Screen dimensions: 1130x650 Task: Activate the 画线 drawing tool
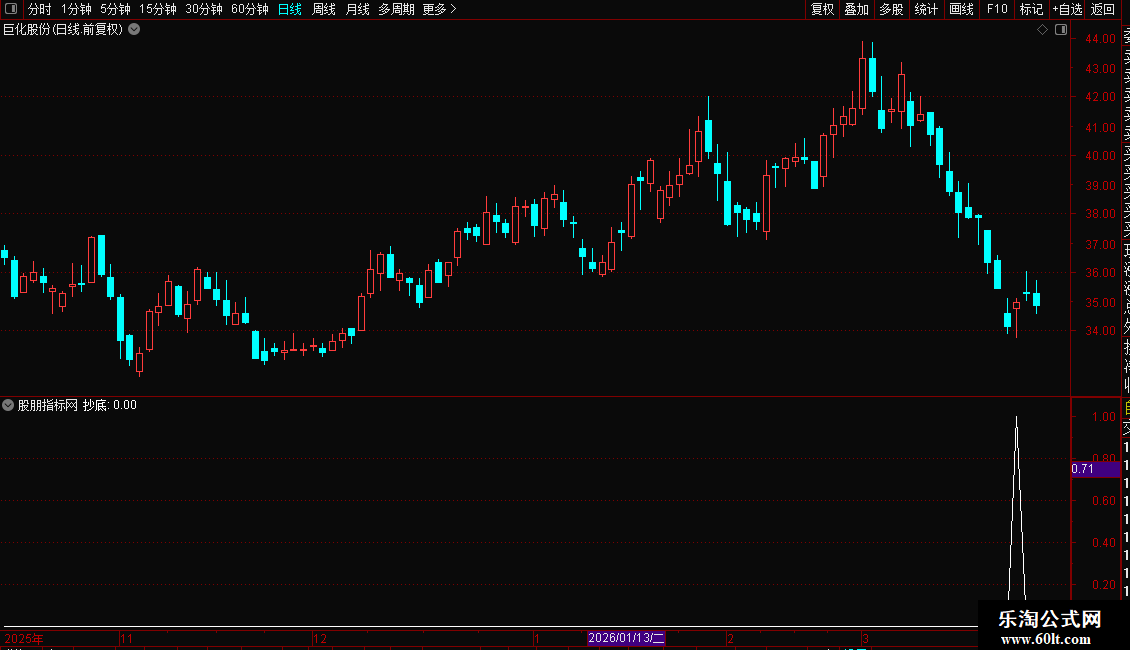click(961, 9)
